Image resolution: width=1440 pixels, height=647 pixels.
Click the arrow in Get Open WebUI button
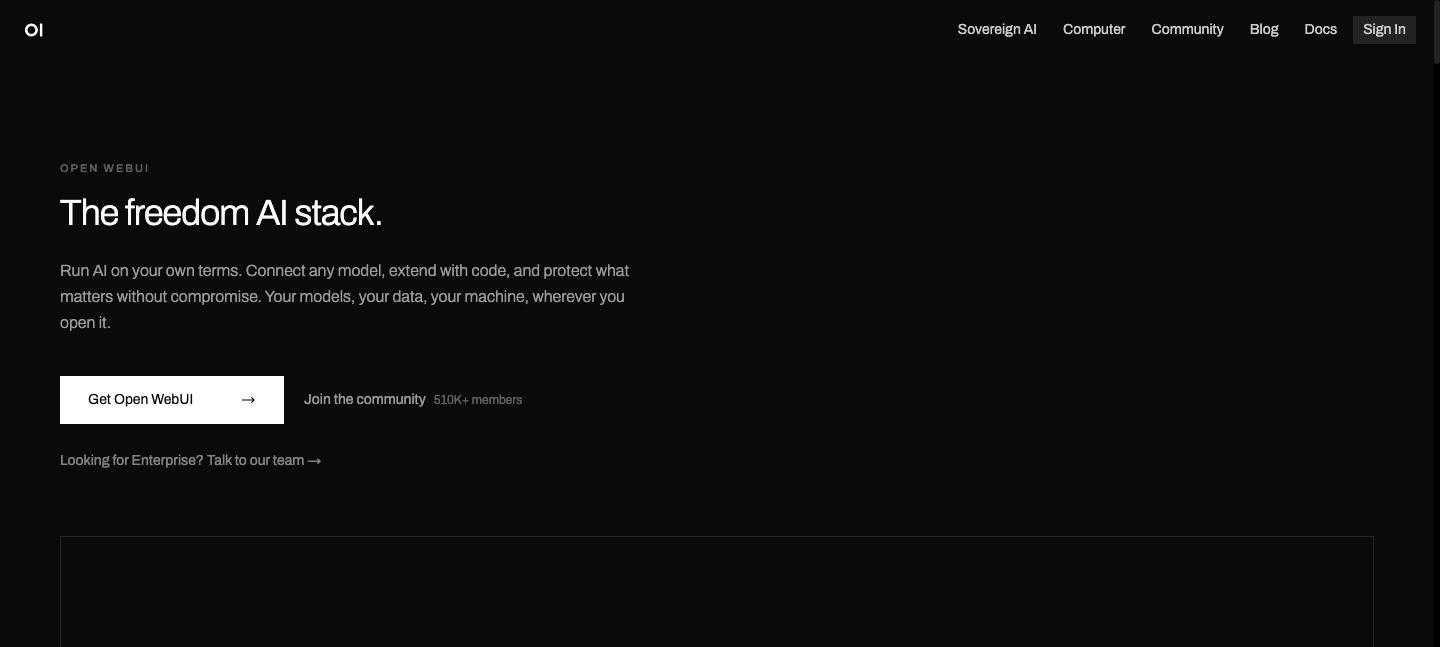tap(248, 400)
